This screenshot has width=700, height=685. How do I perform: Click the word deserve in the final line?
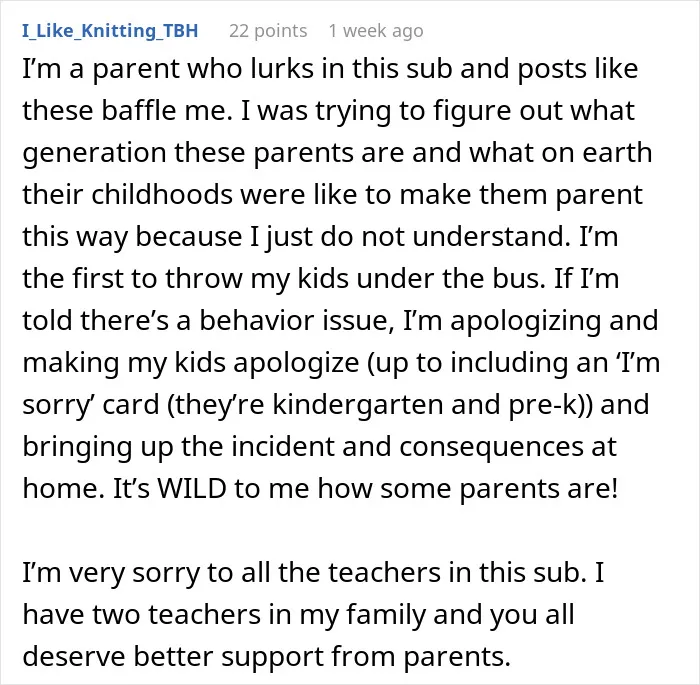click(74, 656)
